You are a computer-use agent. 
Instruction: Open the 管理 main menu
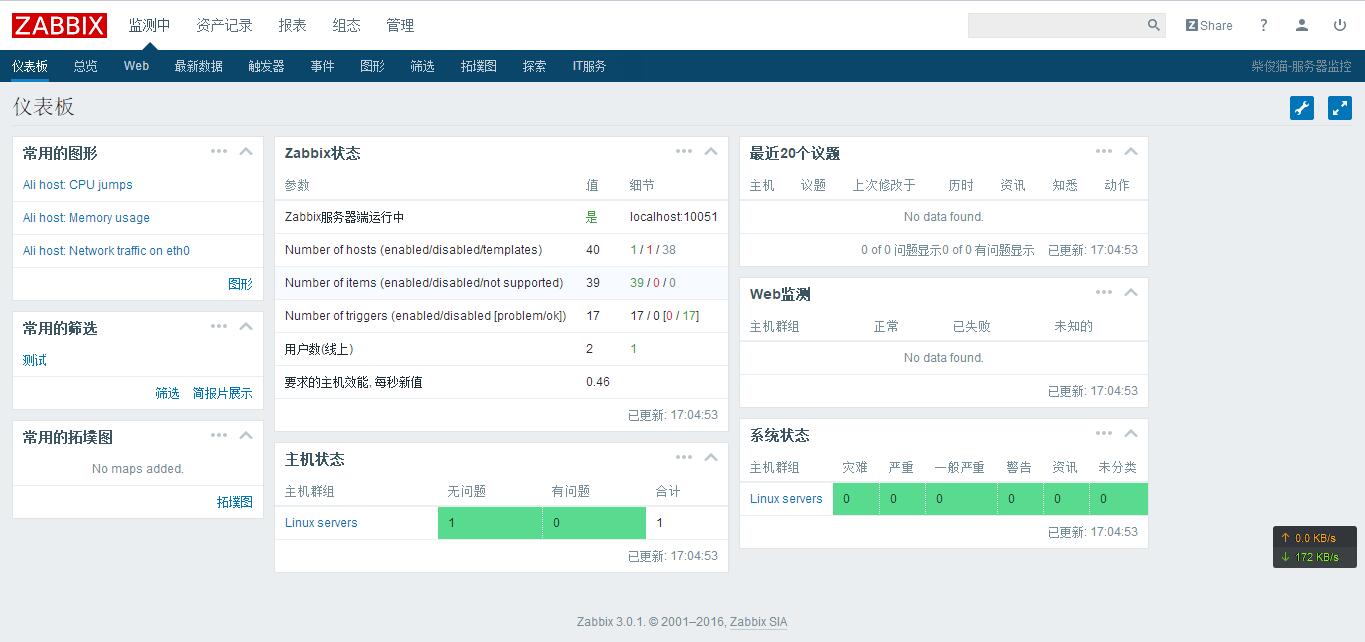(x=400, y=25)
